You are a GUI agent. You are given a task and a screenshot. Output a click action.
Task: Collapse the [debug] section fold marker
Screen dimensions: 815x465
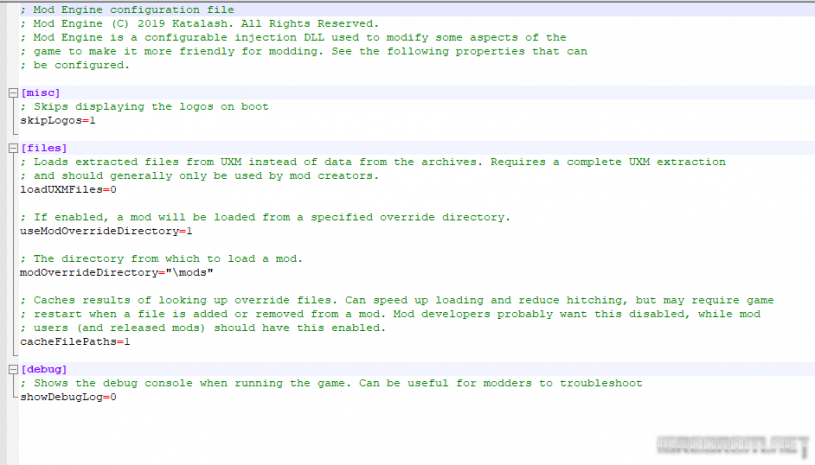click(11, 370)
